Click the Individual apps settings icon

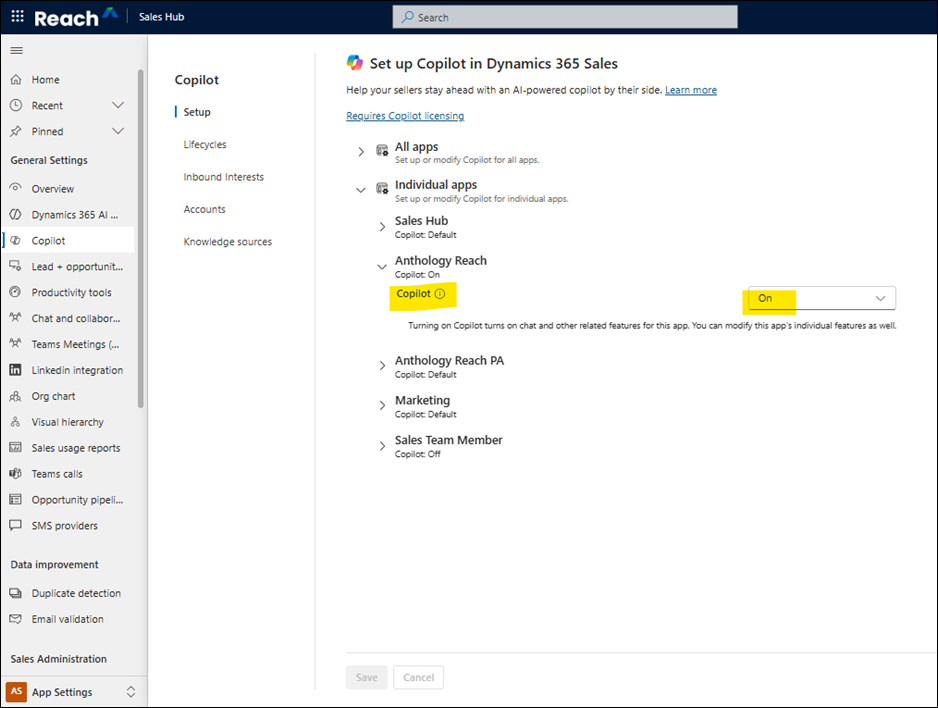coord(382,188)
